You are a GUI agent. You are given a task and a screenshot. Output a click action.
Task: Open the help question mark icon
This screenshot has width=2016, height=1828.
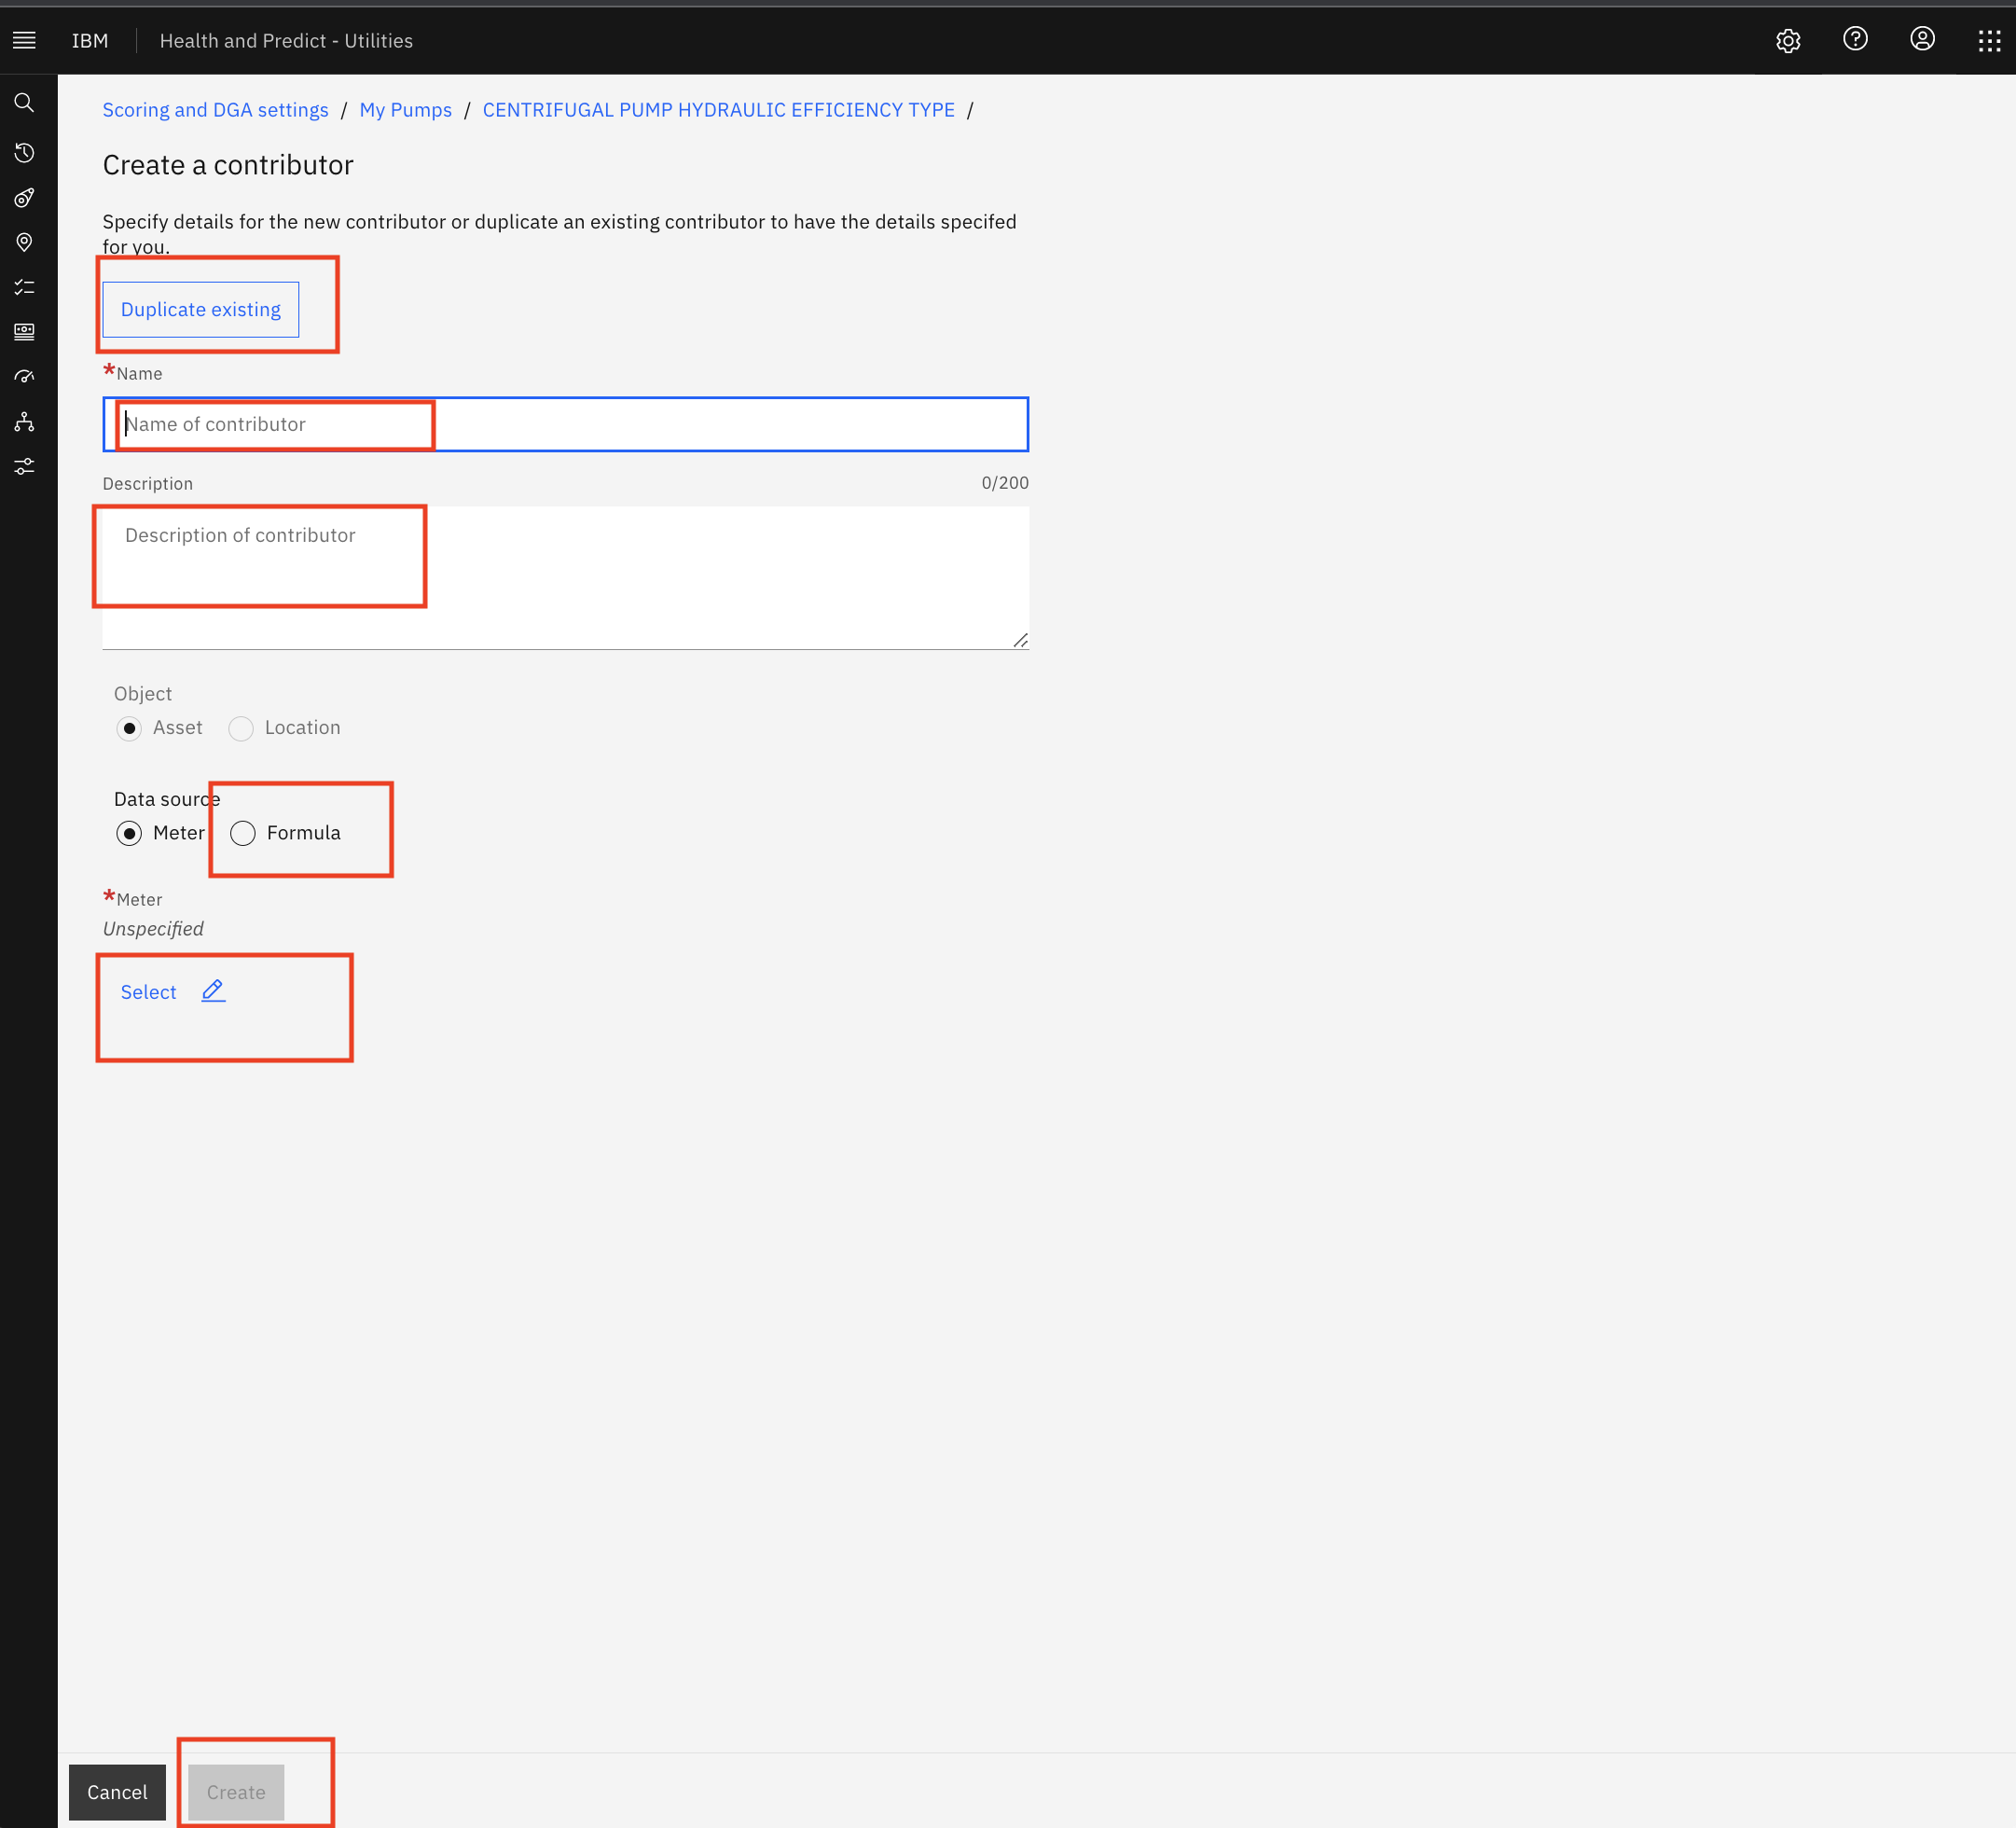(1855, 39)
